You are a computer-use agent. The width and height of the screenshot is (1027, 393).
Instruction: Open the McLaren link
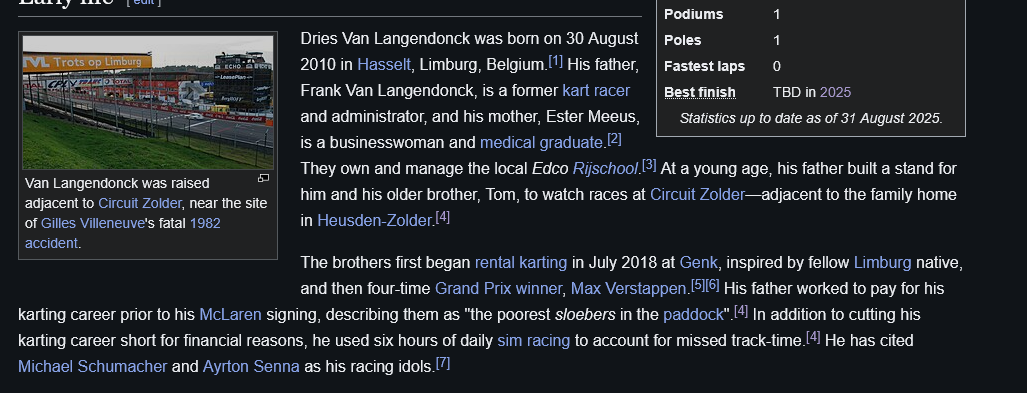point(230,315)
